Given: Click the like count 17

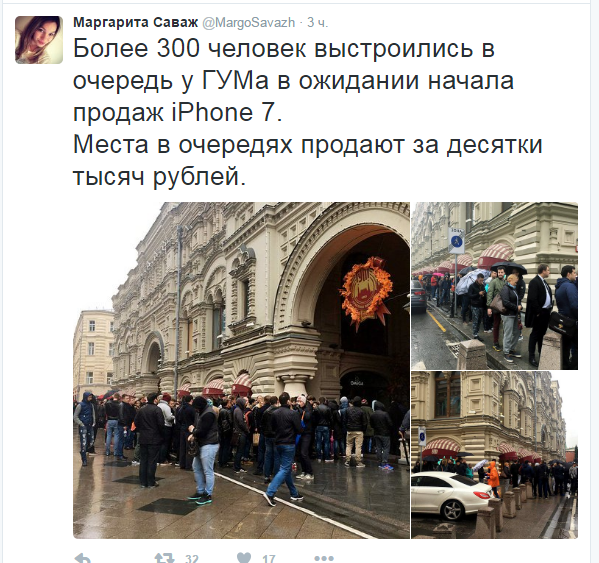Looking at the screenshot, I should pyautogui.click(x=269, y=559).
